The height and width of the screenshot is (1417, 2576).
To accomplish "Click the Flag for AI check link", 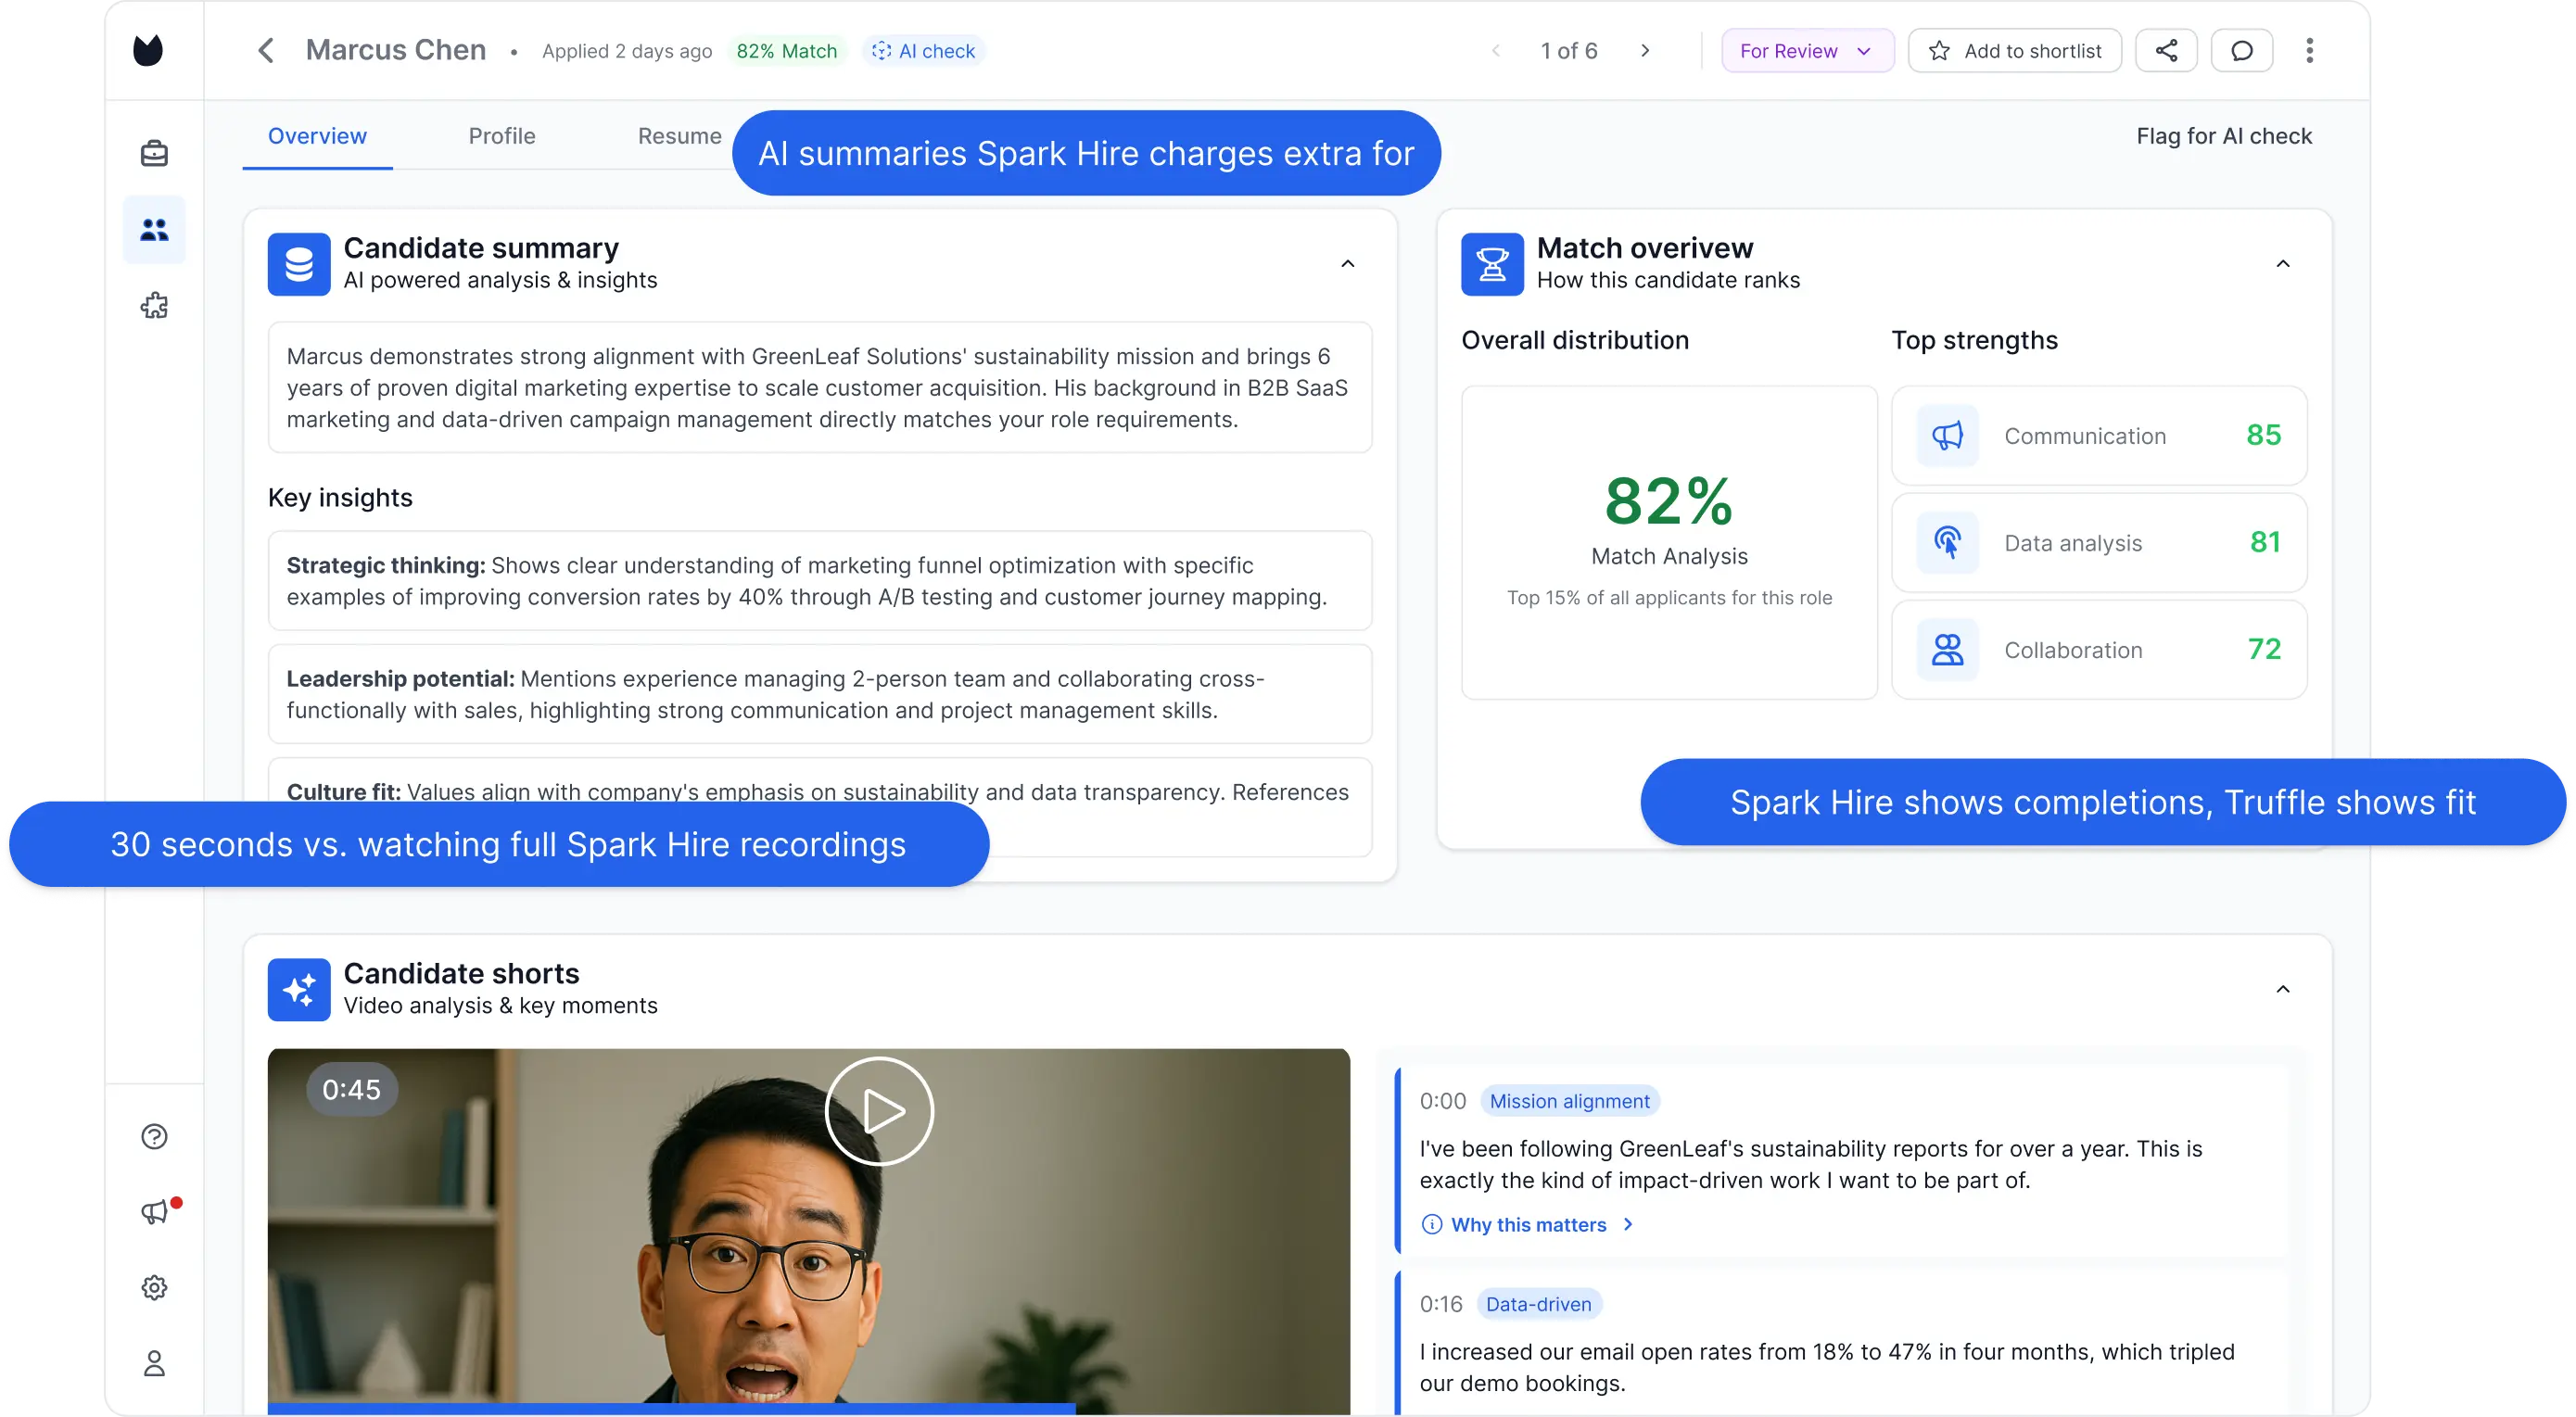I will coord(2223,136).
